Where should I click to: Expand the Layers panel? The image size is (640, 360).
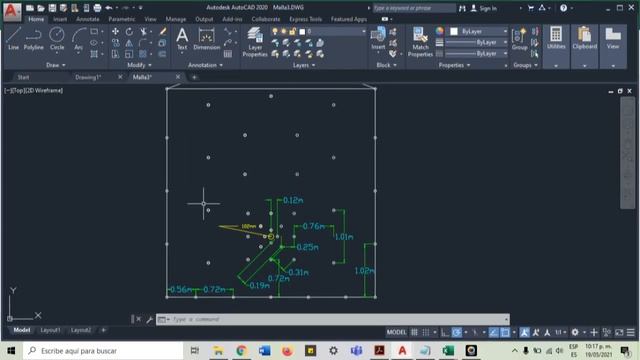coord(304,65)
